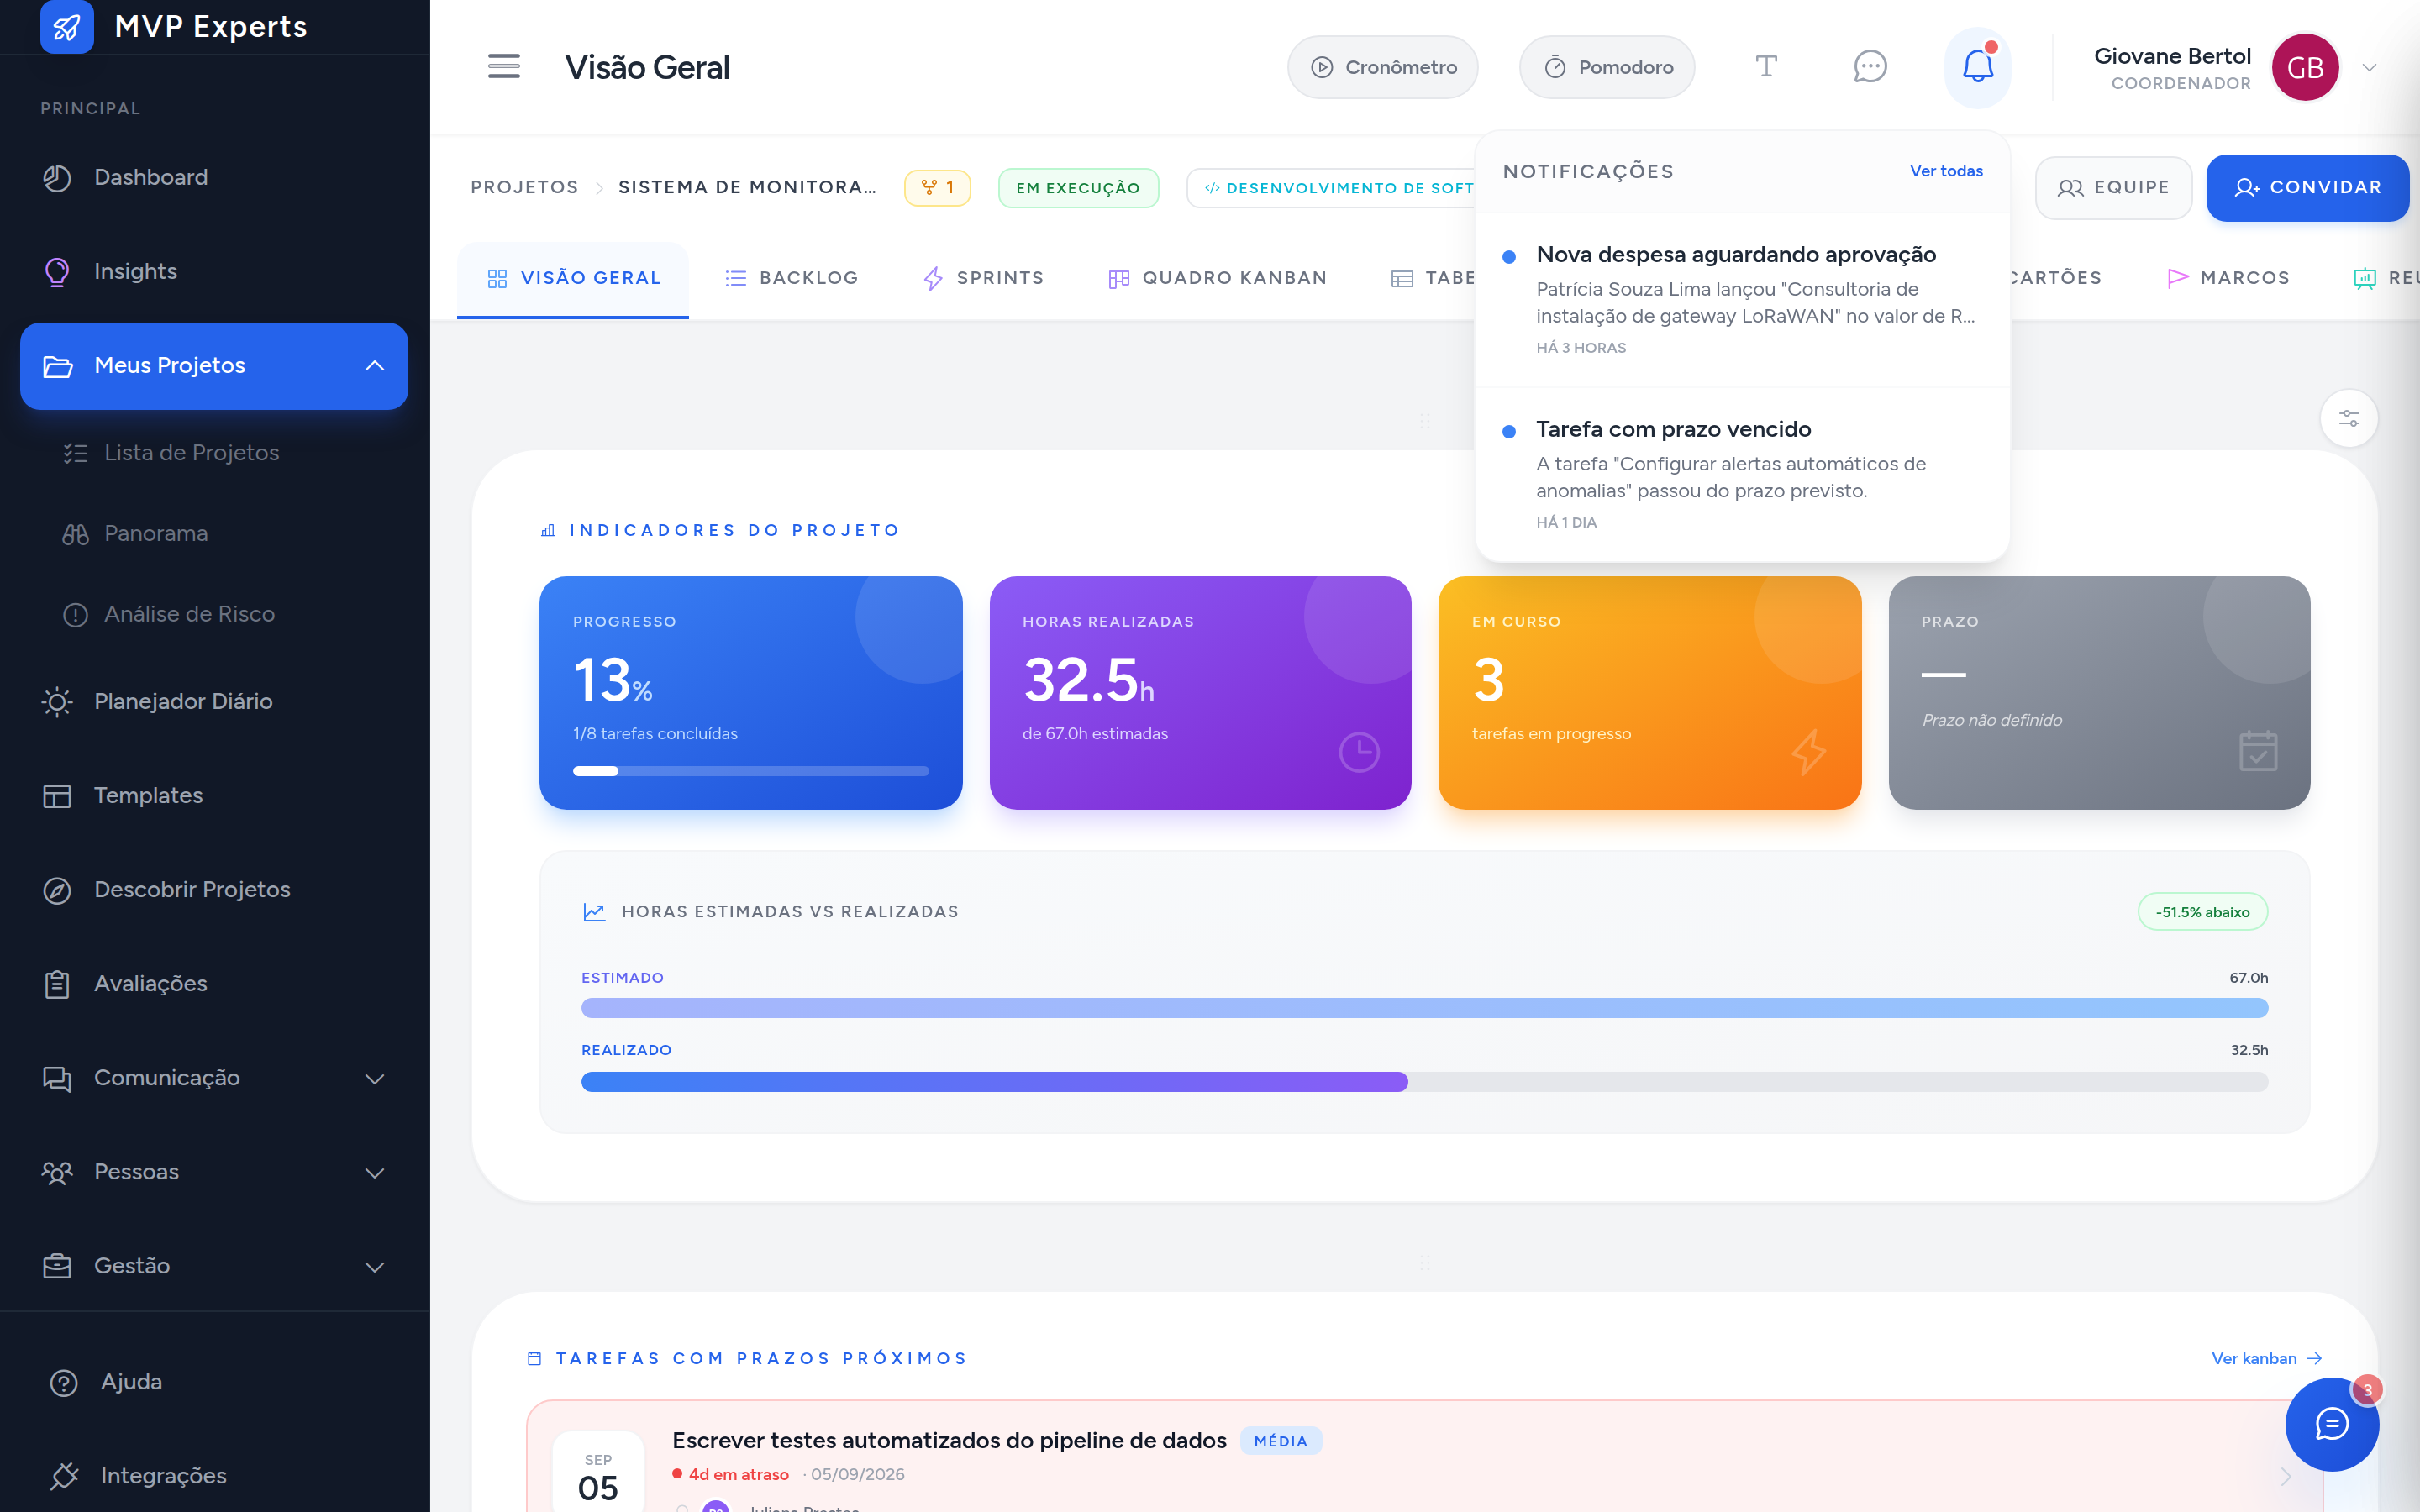
Task: Click the Equipe button
Action: [2113, 187]
